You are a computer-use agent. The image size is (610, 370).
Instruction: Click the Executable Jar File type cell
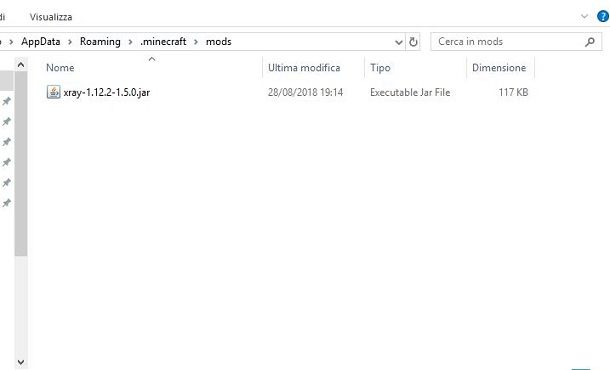pos(410,93)
